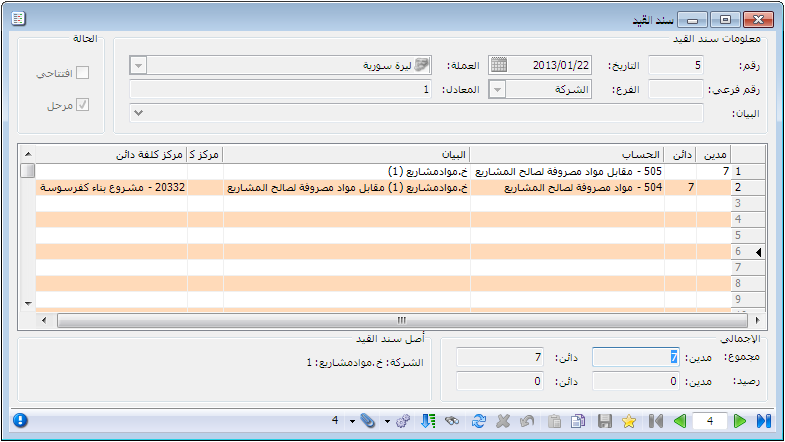
Task: Open the العملة currency dropdown
Action: pyautogui.click(x=138, y=66)
